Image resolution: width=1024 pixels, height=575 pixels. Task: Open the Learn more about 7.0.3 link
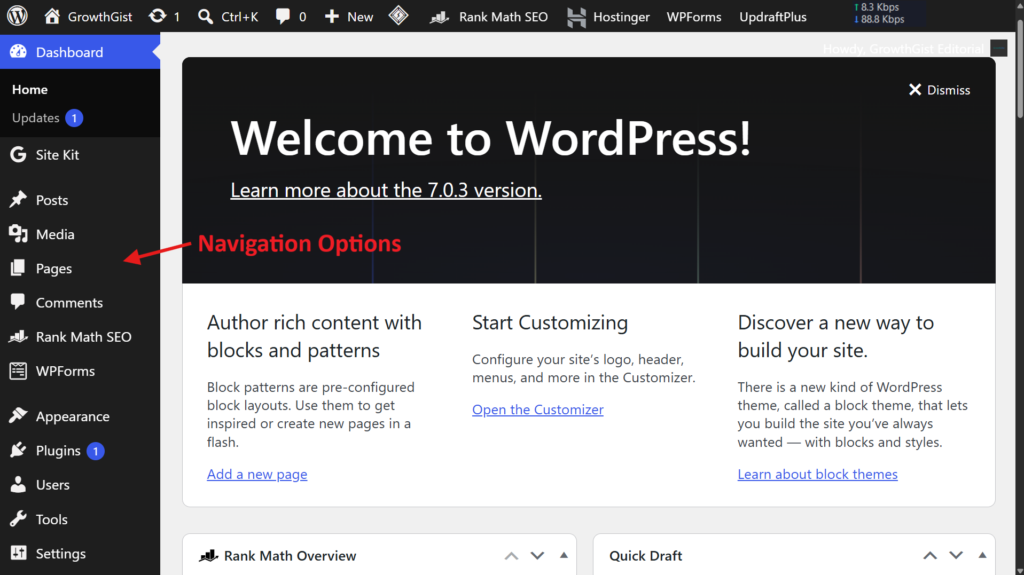tap(386, 190)
